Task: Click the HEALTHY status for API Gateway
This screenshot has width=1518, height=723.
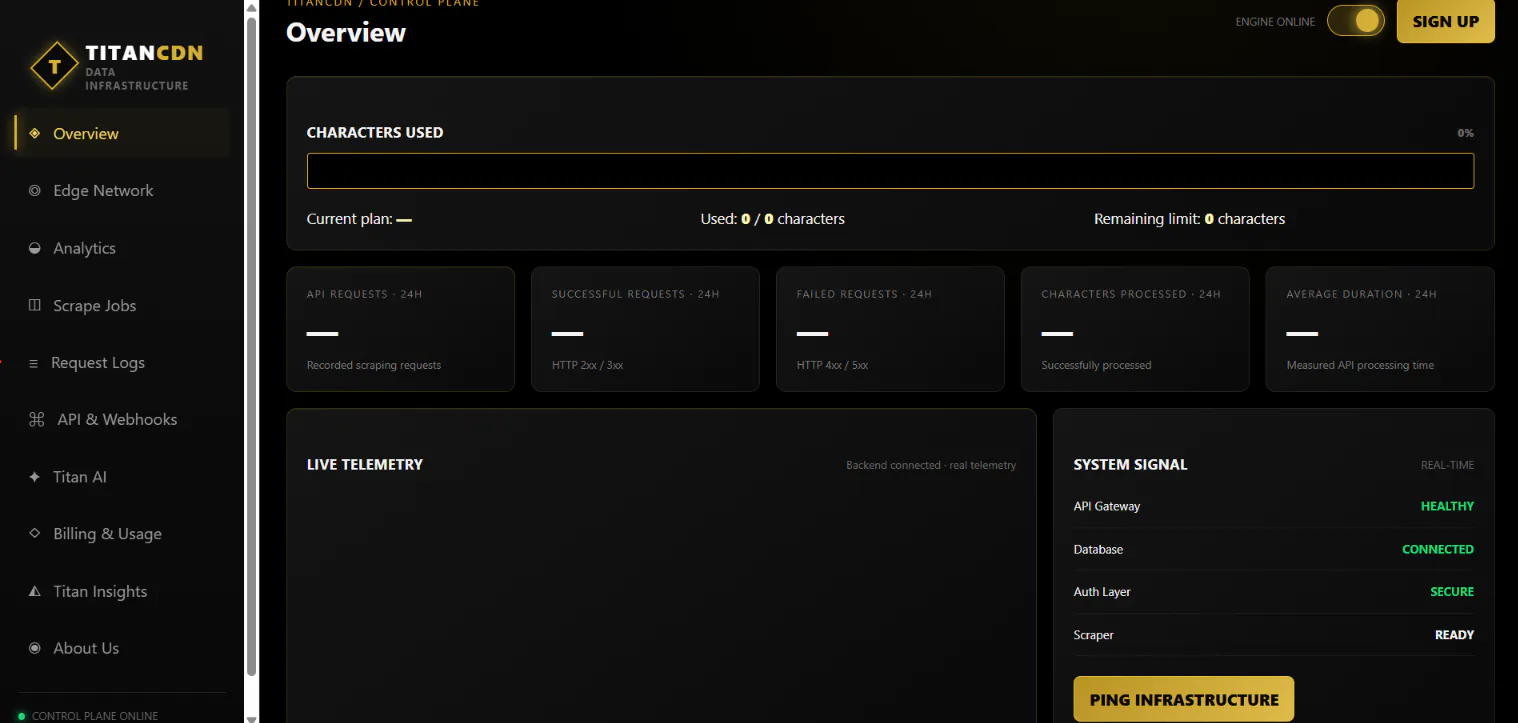Action: [1447, 506]
